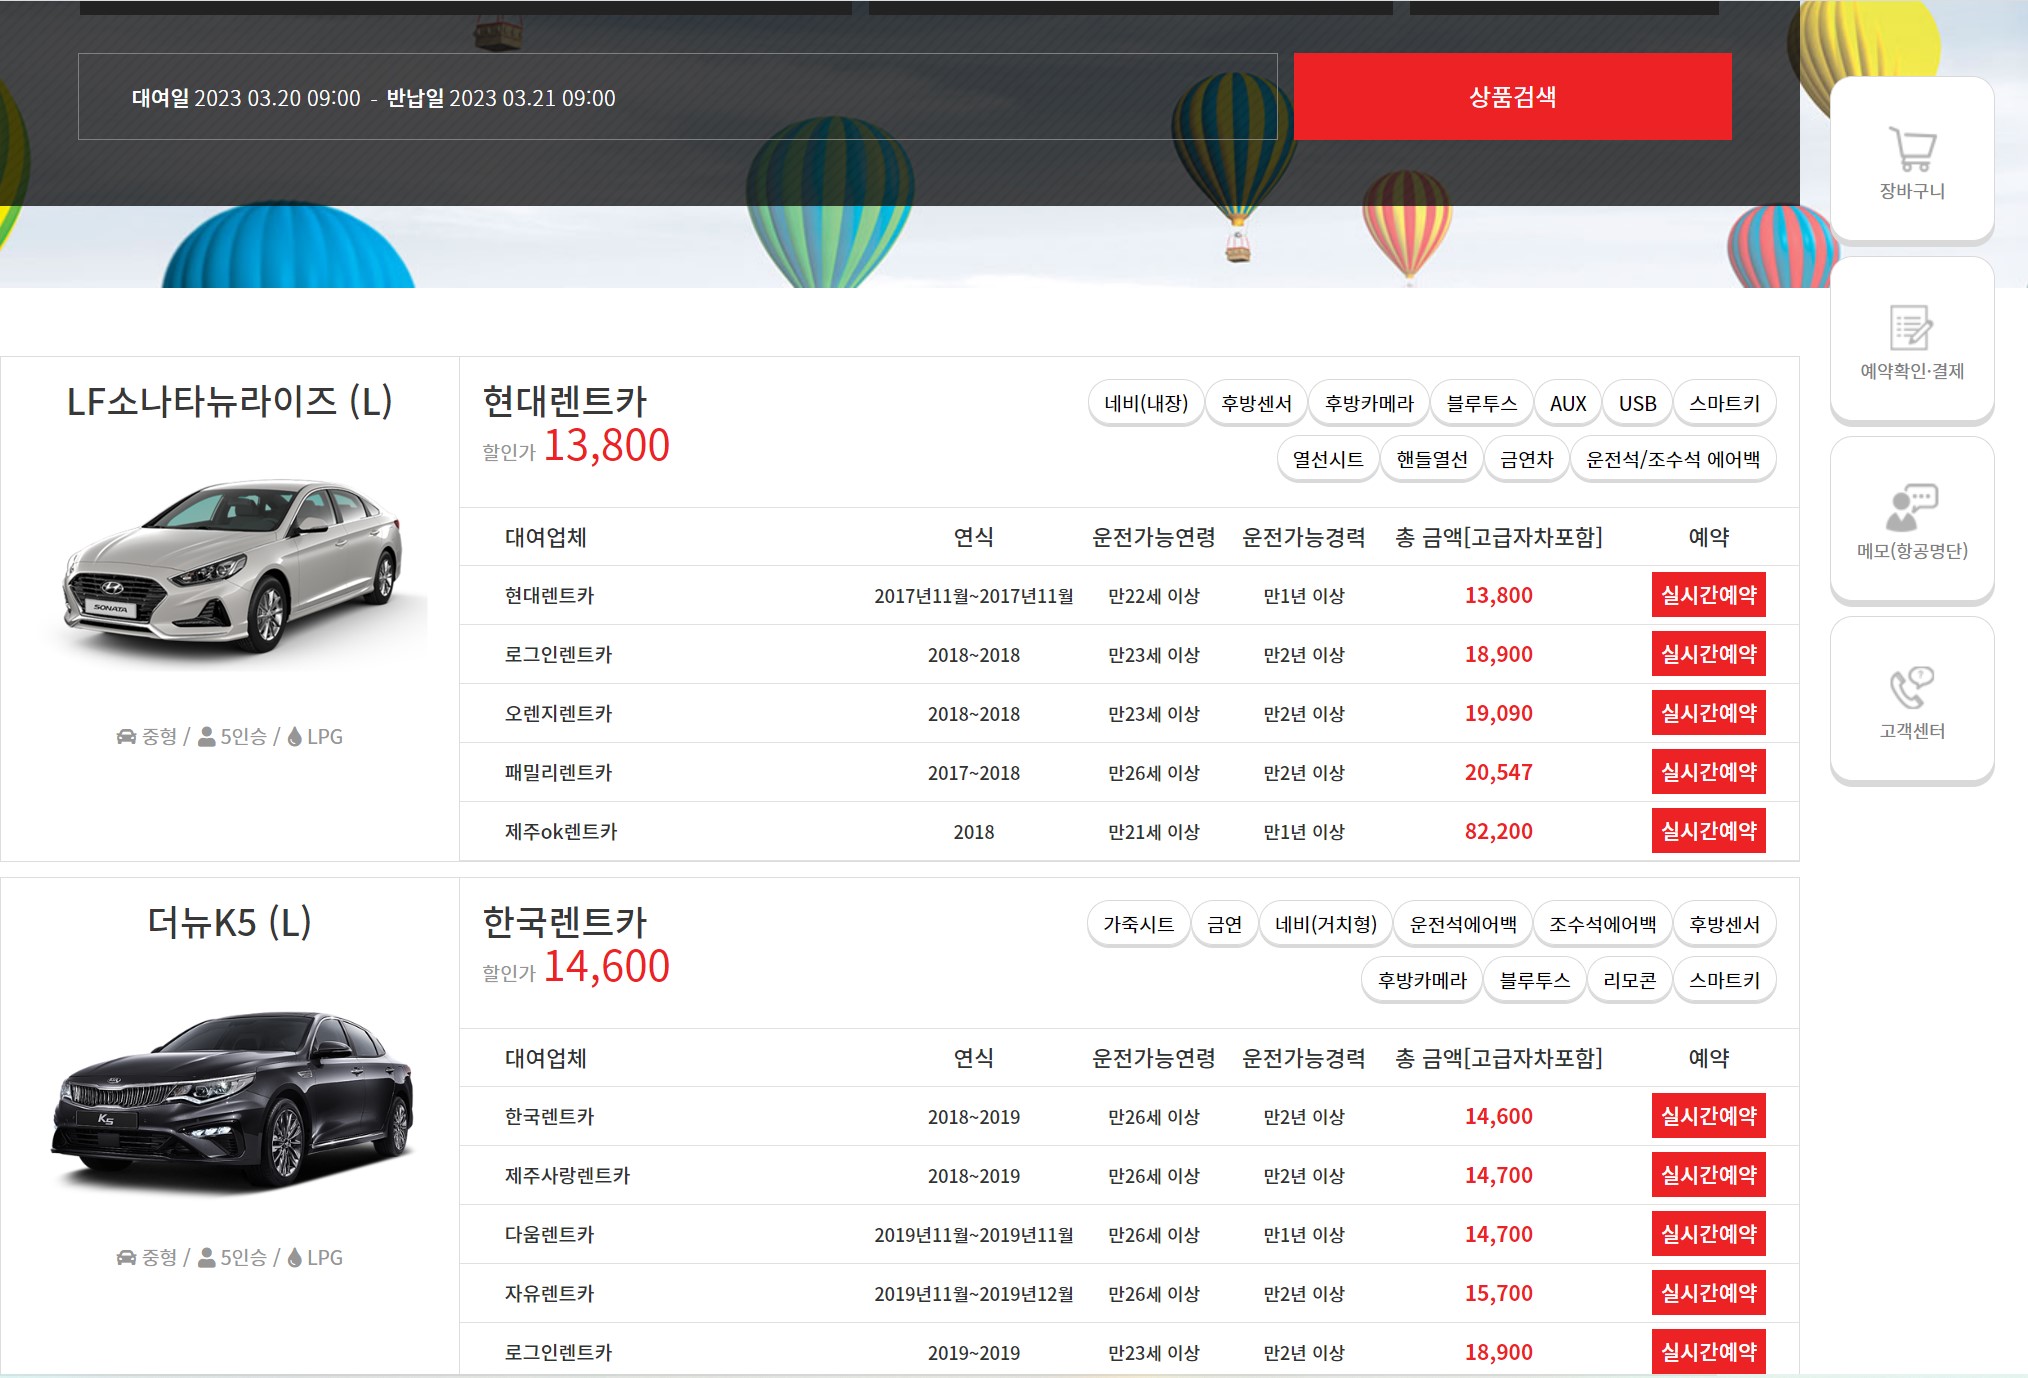Click the 2019년11월~2019년12월 model year cell
2028x1378 pixels.
point(973,1294)
